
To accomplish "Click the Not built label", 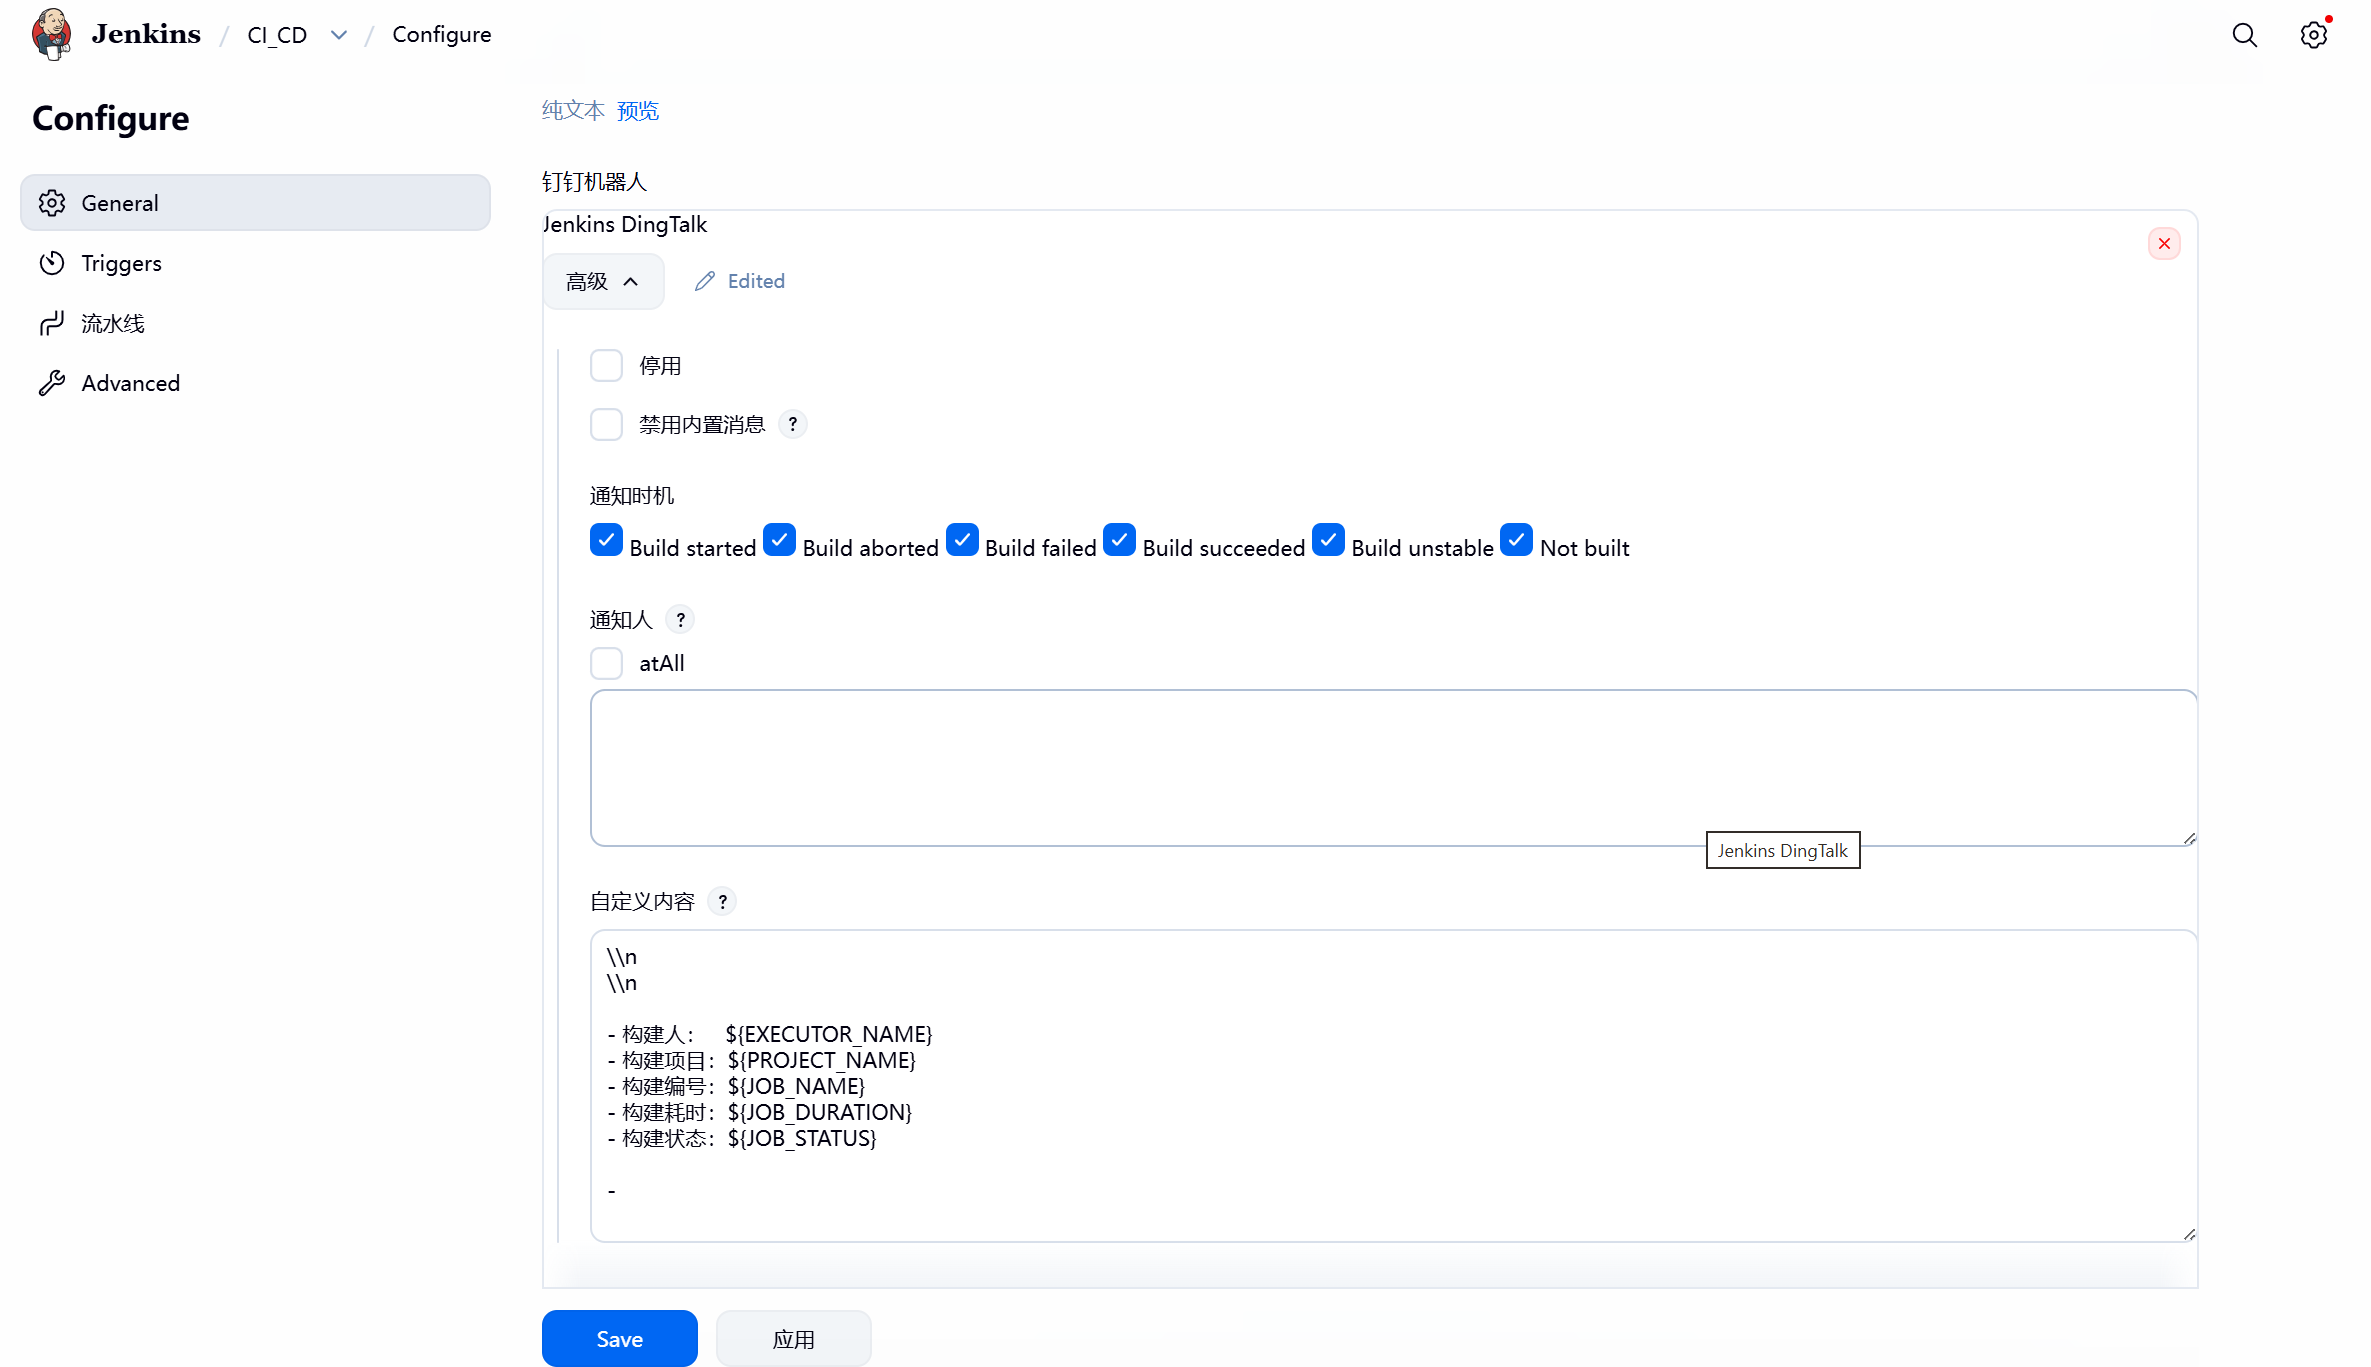I will click(1585, 548).
